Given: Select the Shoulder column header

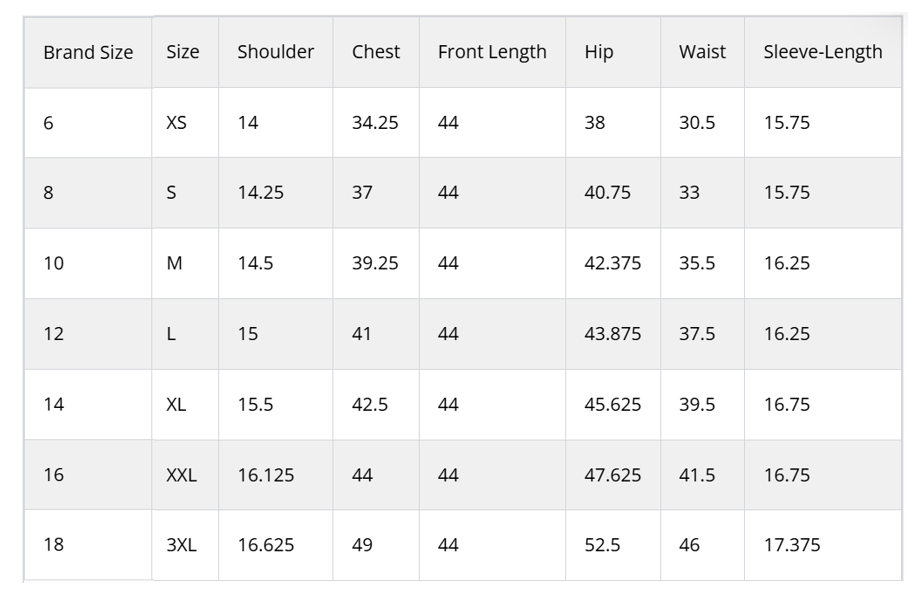Looking at the screenshot, I should click(x=275, y=52).
